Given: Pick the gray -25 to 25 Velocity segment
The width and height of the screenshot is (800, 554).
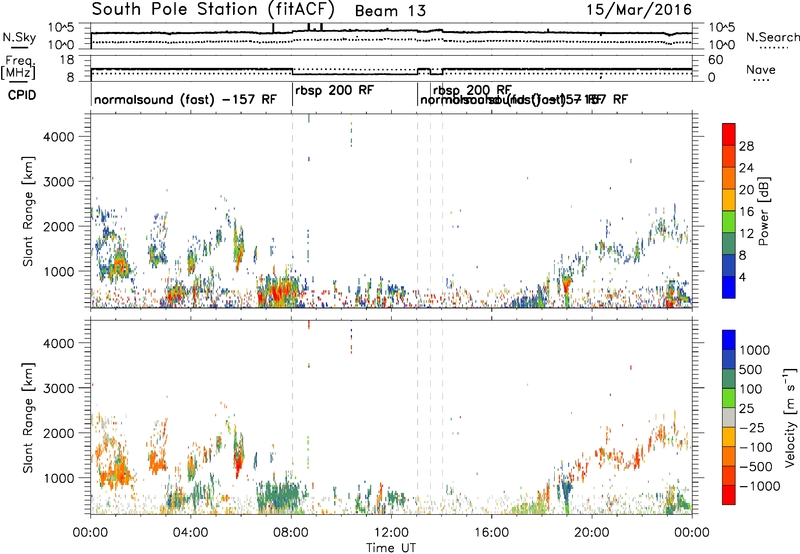Looking at the screenshot, I should [729, 417].
